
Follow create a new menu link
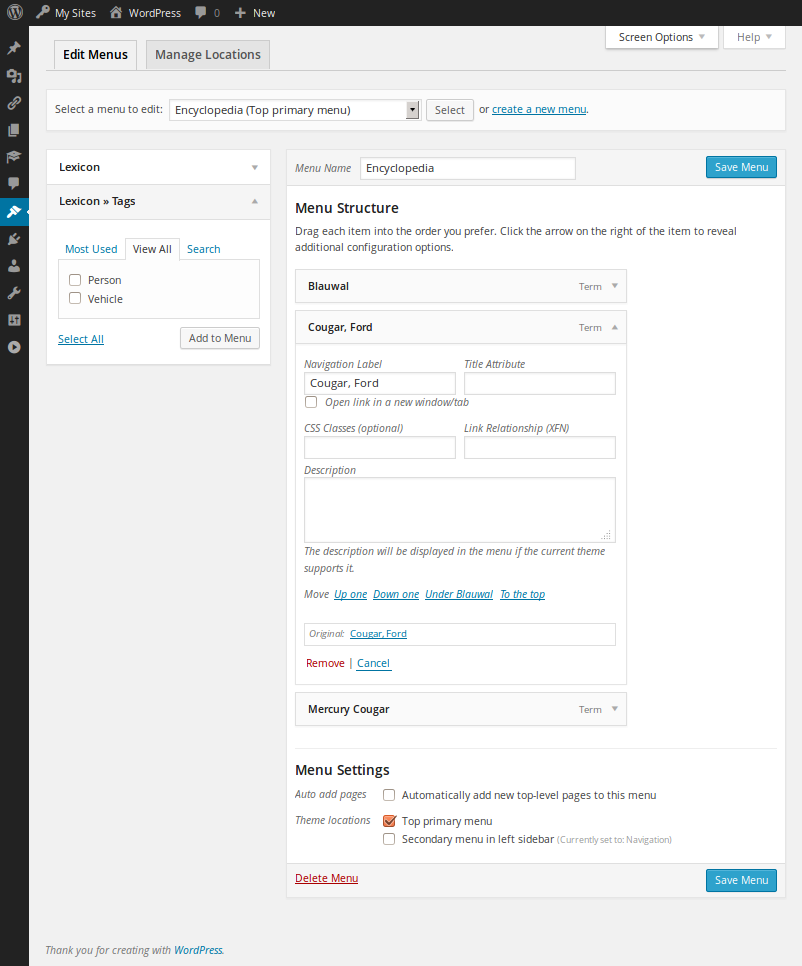click(x=539, y=109)
